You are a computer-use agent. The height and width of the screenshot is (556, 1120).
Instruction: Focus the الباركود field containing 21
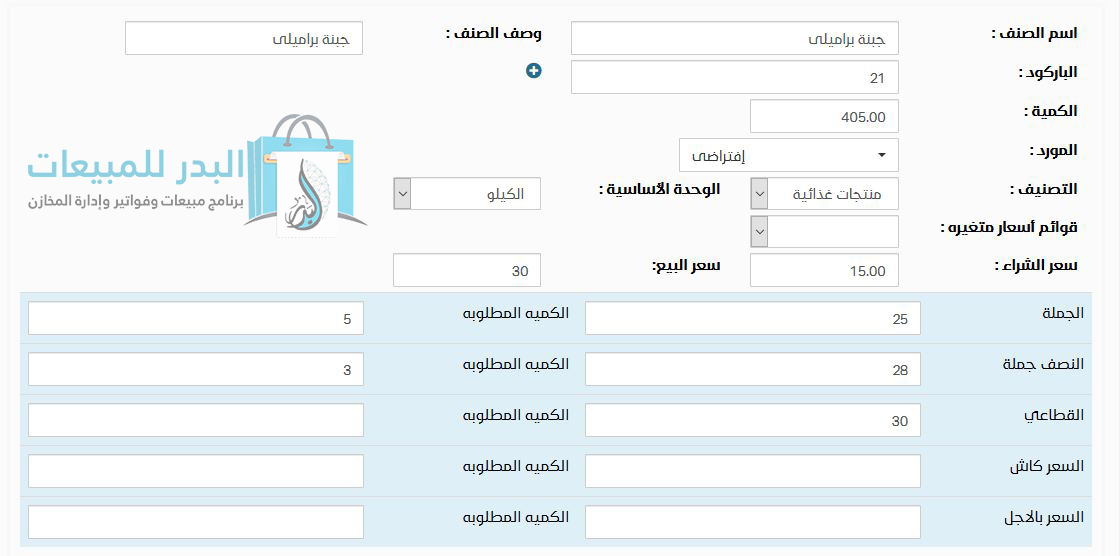pyautogui.click(x=735, y=77)
